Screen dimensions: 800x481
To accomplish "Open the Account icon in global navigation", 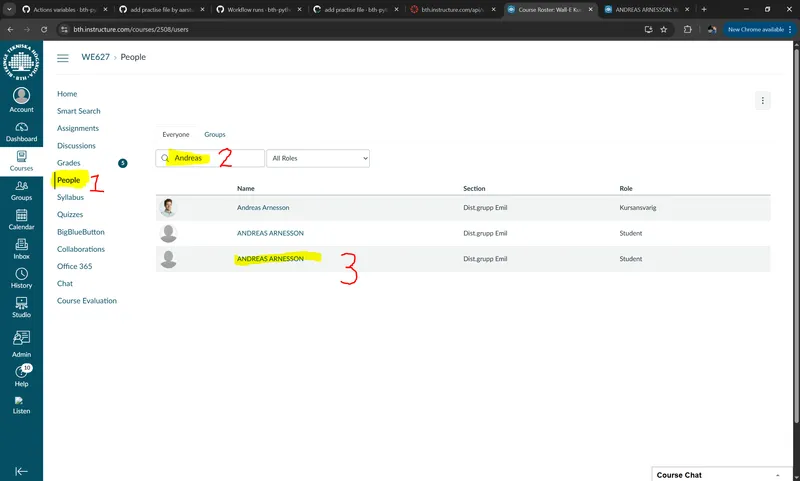I will [21, 99].
